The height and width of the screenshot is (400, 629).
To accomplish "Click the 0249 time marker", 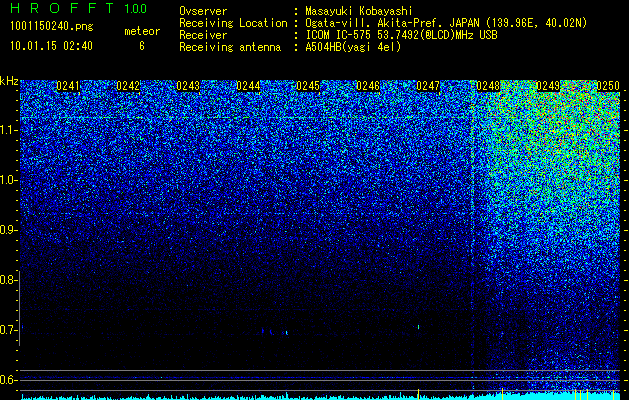I will click(548, 86).
